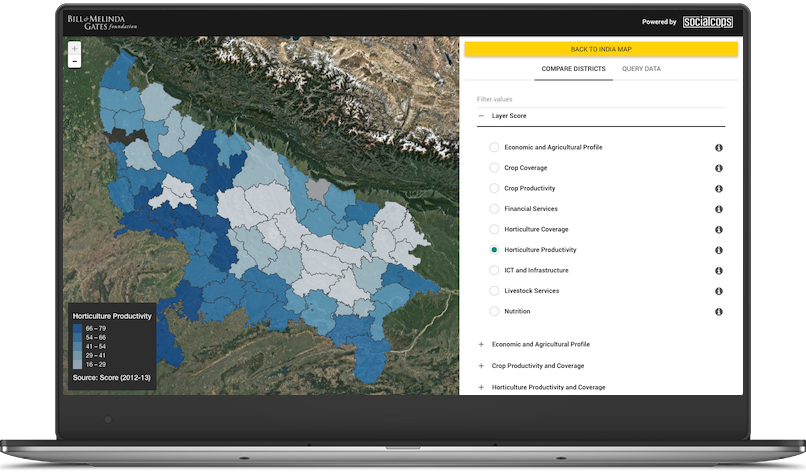Click the Powered by text
806x475 pixels.
tap(659, 22)
